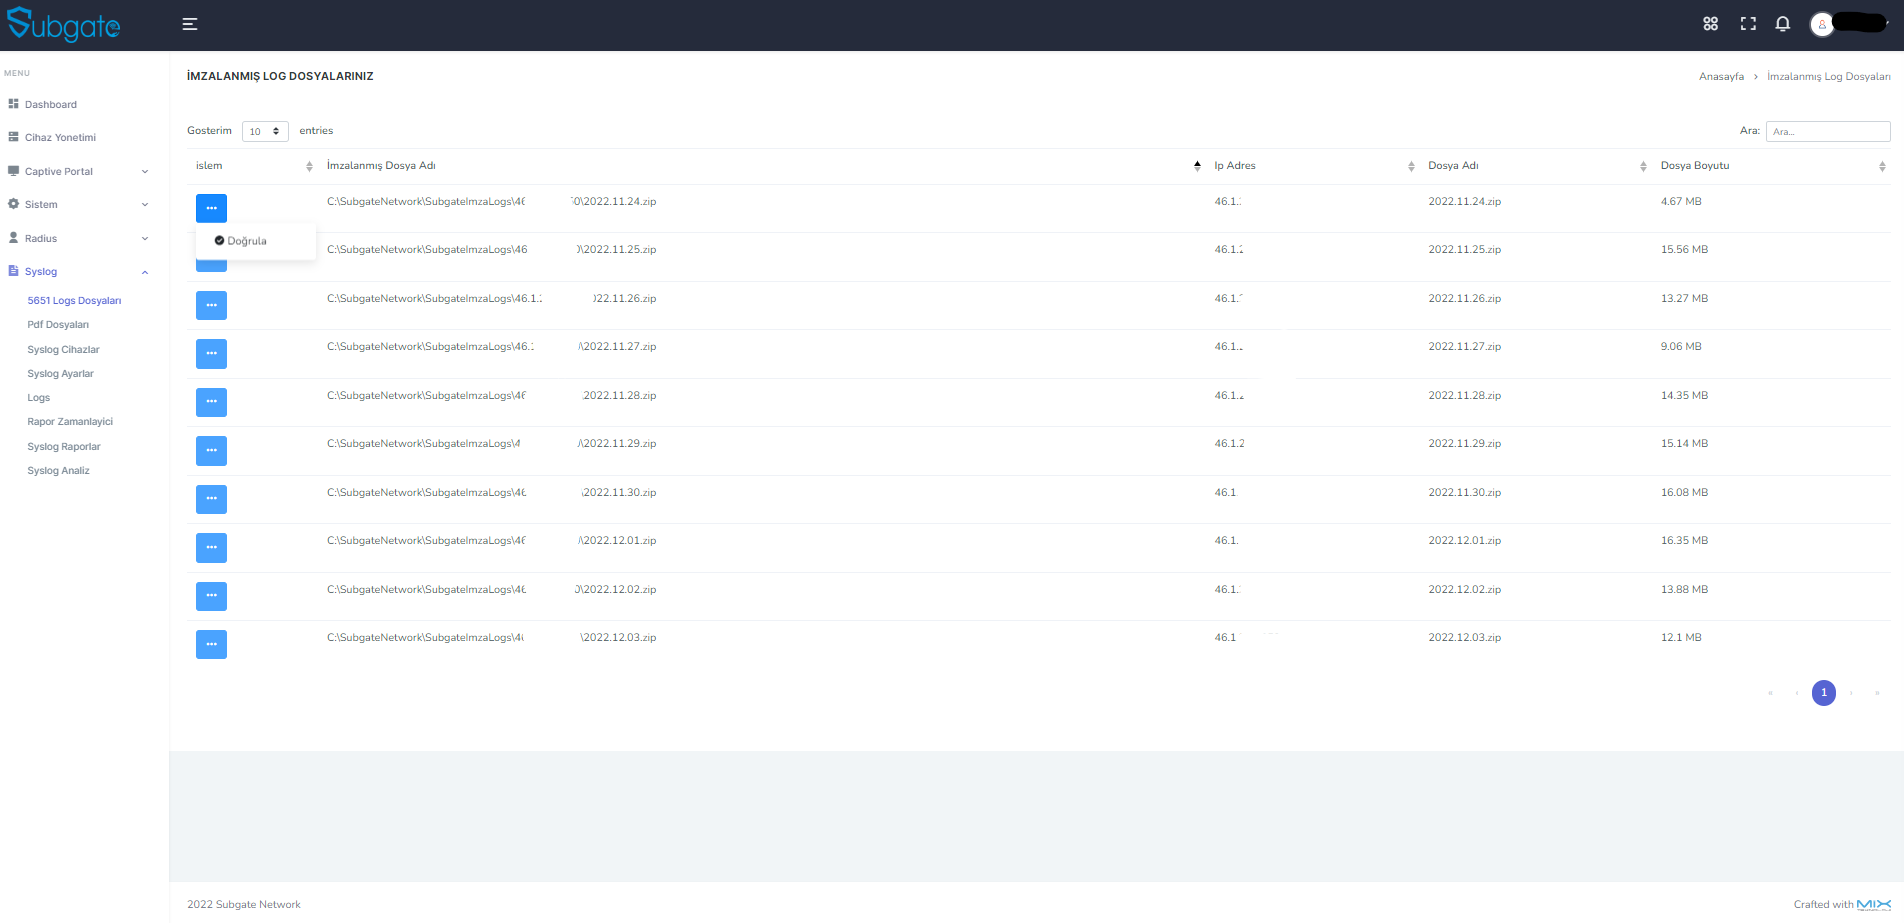Click the Captive Portal monitor icon
This screenshot has width=1904, height=923.
pos(13,170)
